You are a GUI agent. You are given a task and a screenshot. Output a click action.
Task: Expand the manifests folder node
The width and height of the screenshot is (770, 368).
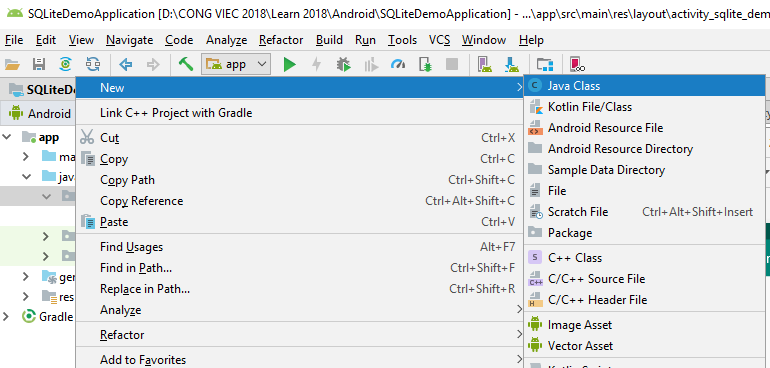click(26, 157)
